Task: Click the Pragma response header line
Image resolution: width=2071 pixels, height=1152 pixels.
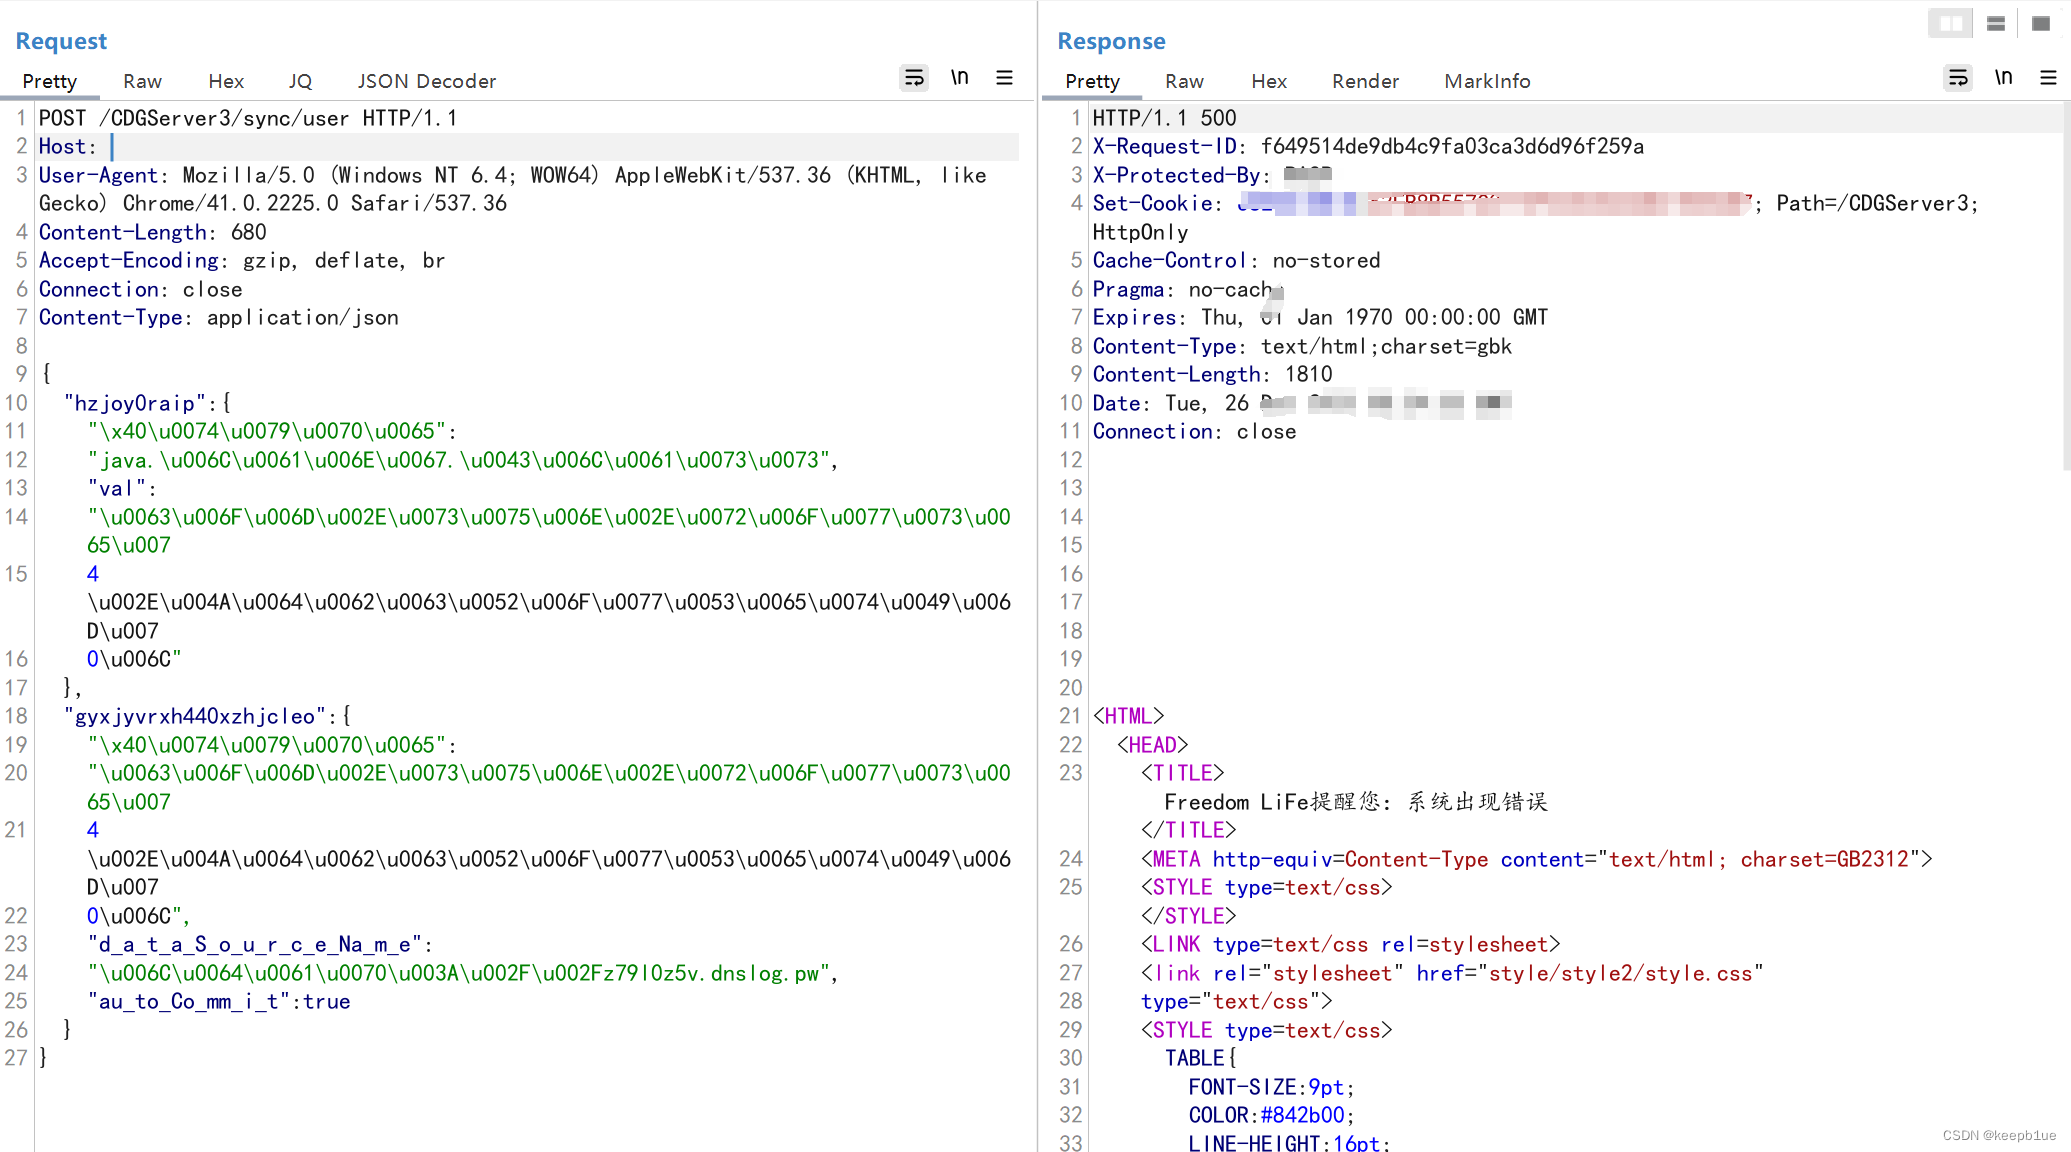Action: [1188, 290]
